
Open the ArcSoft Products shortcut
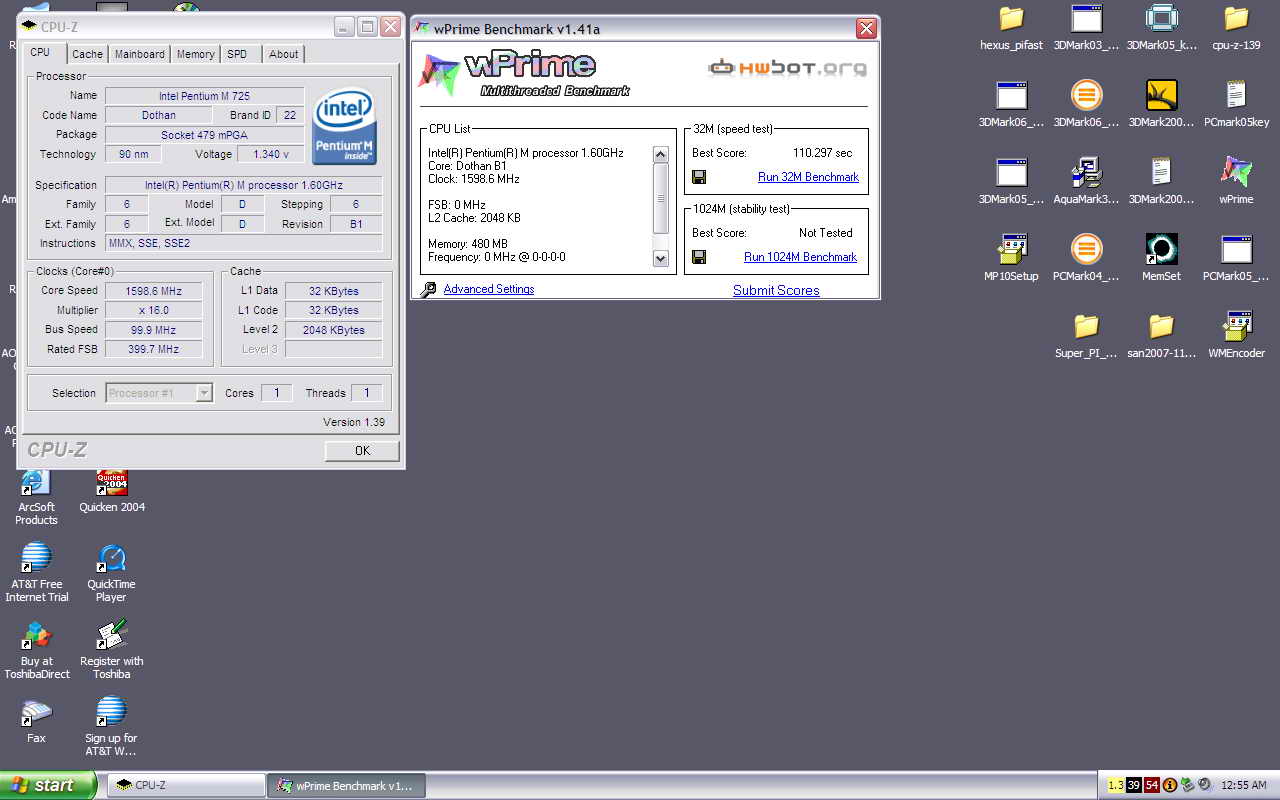click(x=36, y=495)
